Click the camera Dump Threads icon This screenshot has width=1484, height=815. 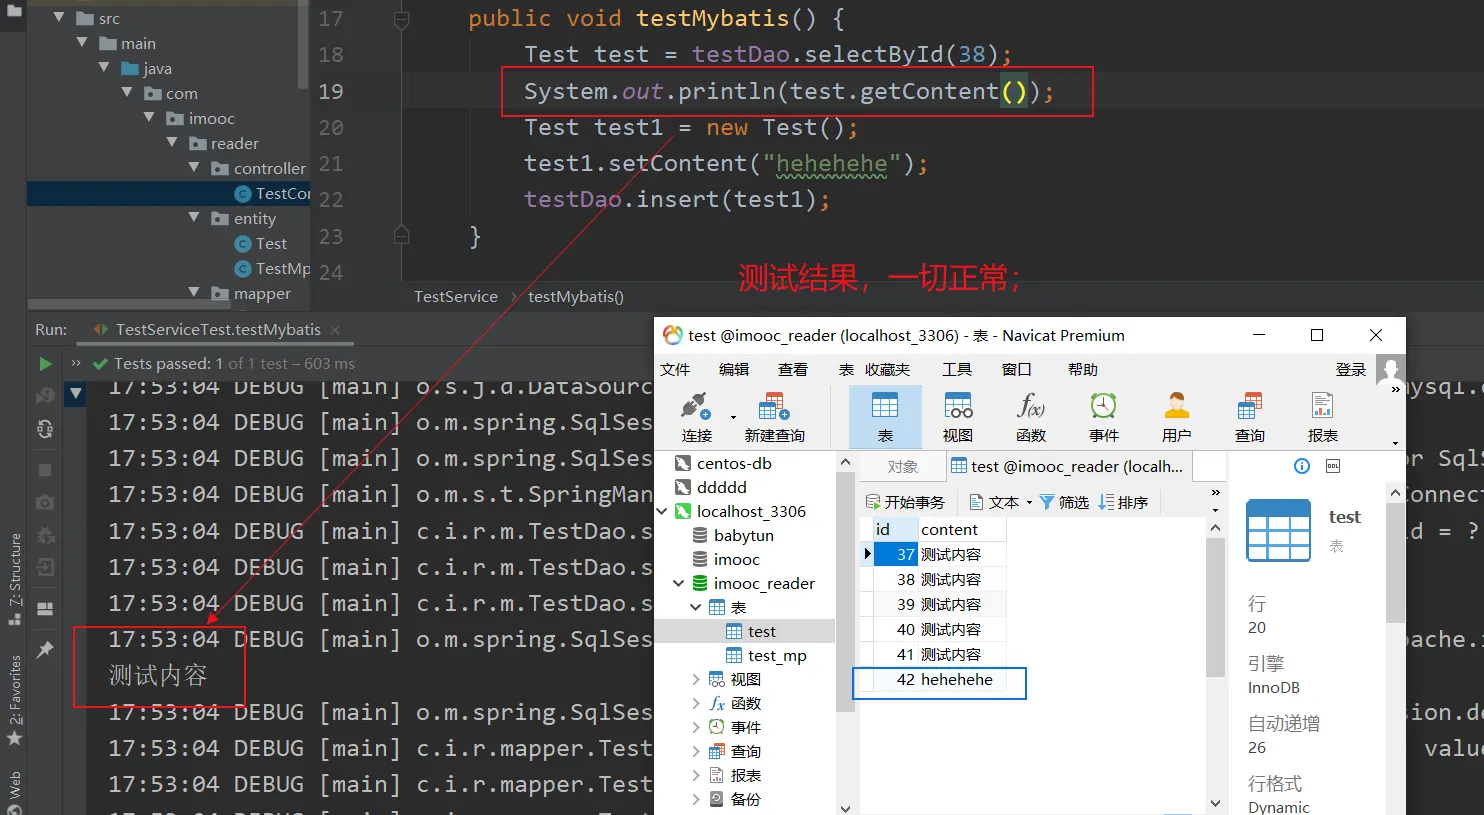45,502
